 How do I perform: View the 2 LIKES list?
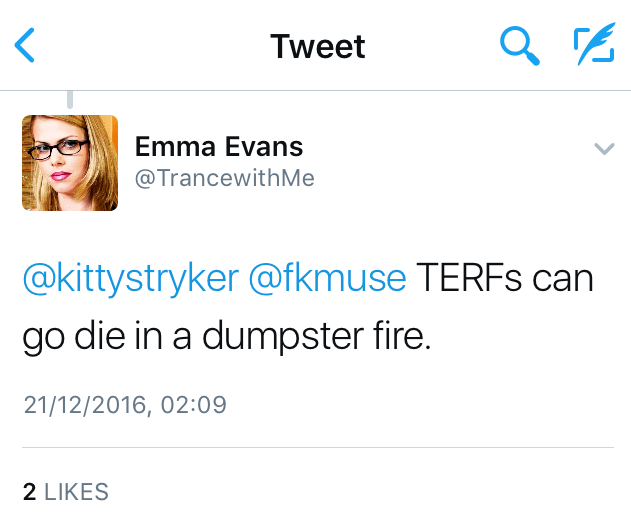pyautogui.click(x=66, y=491)
